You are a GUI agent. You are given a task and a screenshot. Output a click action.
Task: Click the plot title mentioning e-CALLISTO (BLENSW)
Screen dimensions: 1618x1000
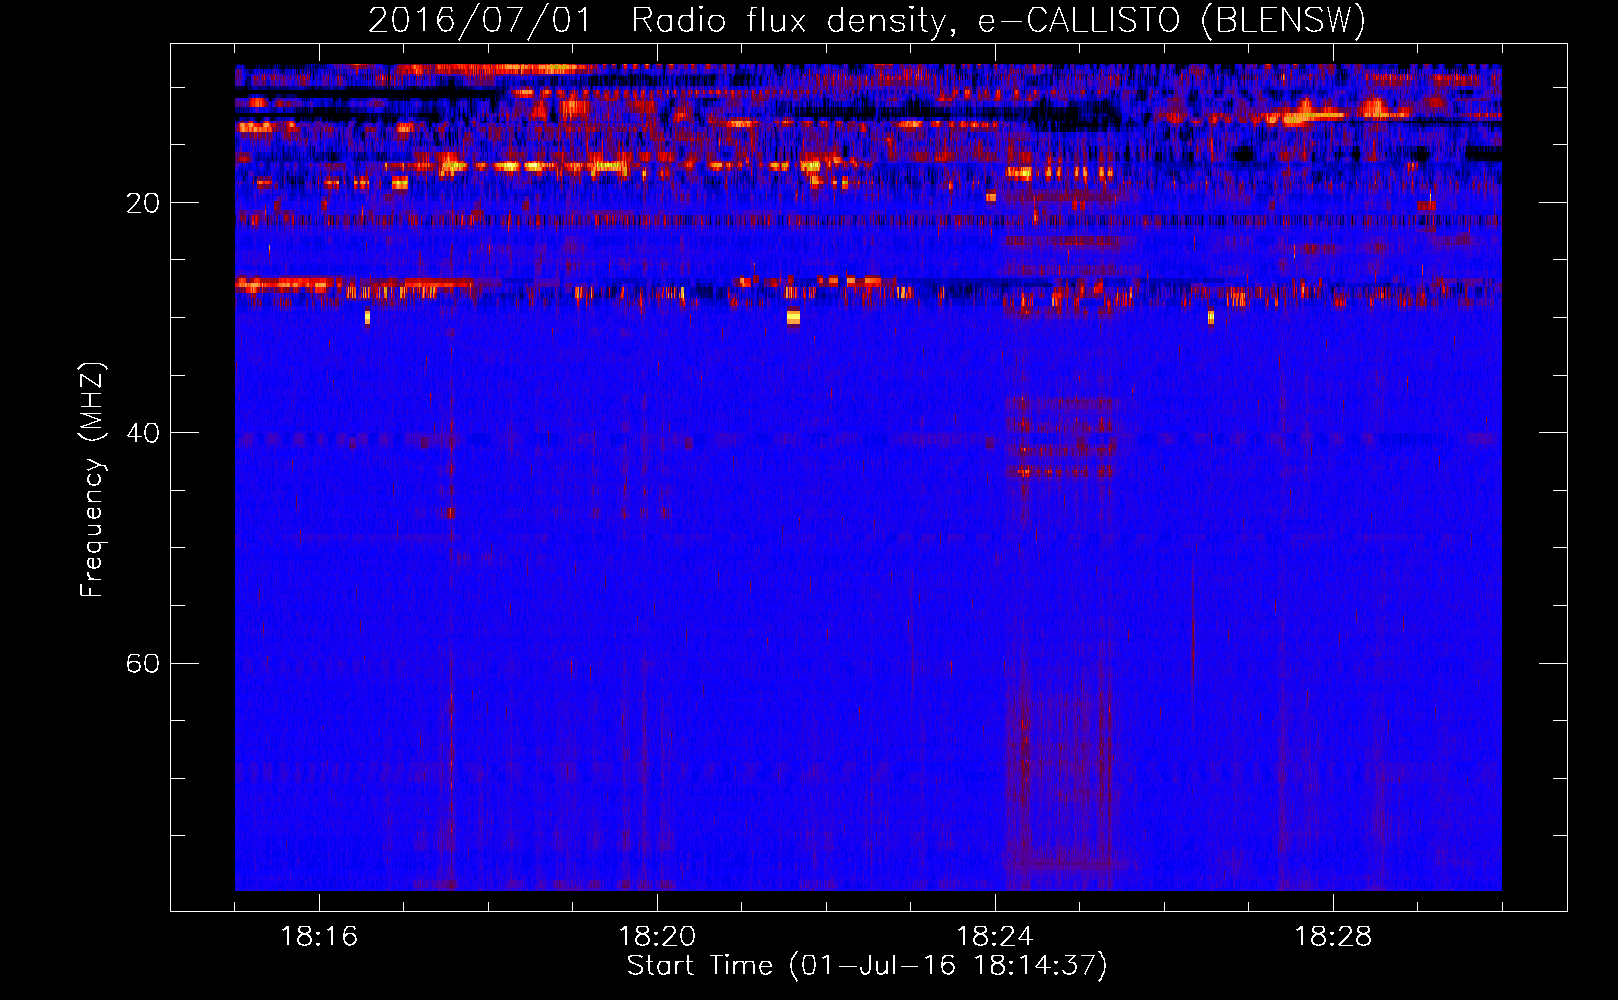[867, 20]
